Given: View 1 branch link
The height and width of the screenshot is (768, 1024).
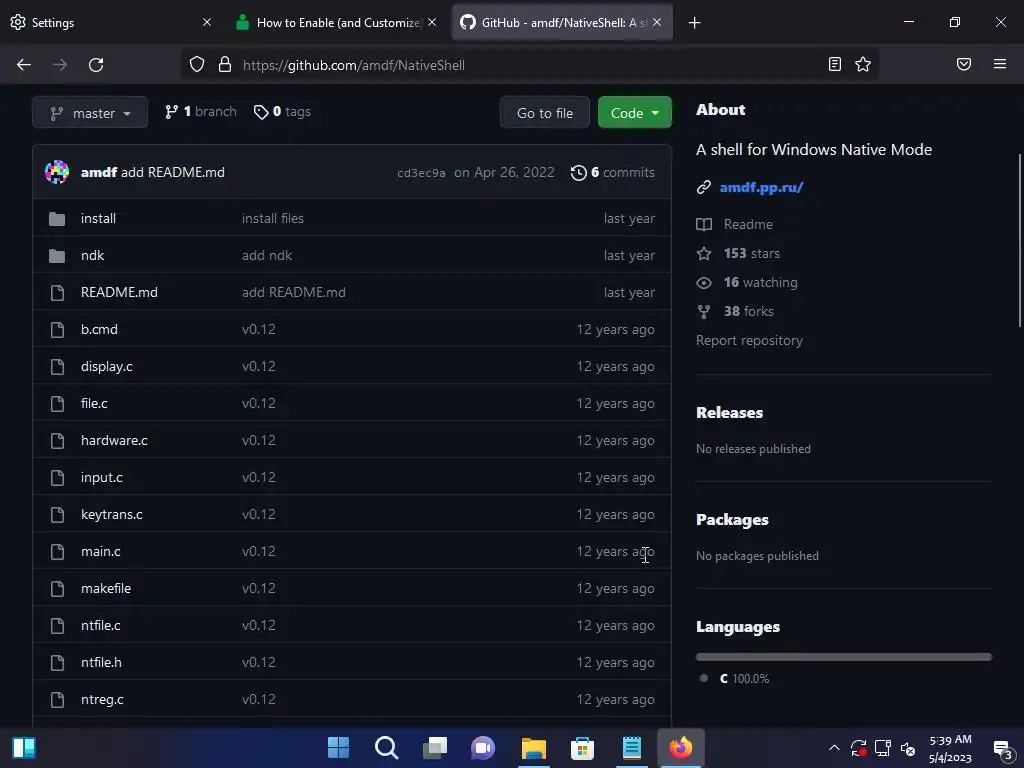Looking at the screenshot, I should point(200,112).
